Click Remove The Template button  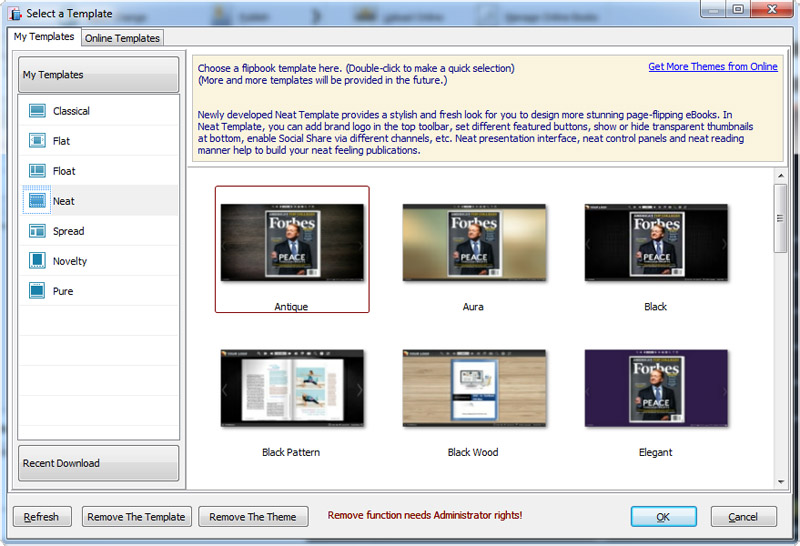coord(136,517)
